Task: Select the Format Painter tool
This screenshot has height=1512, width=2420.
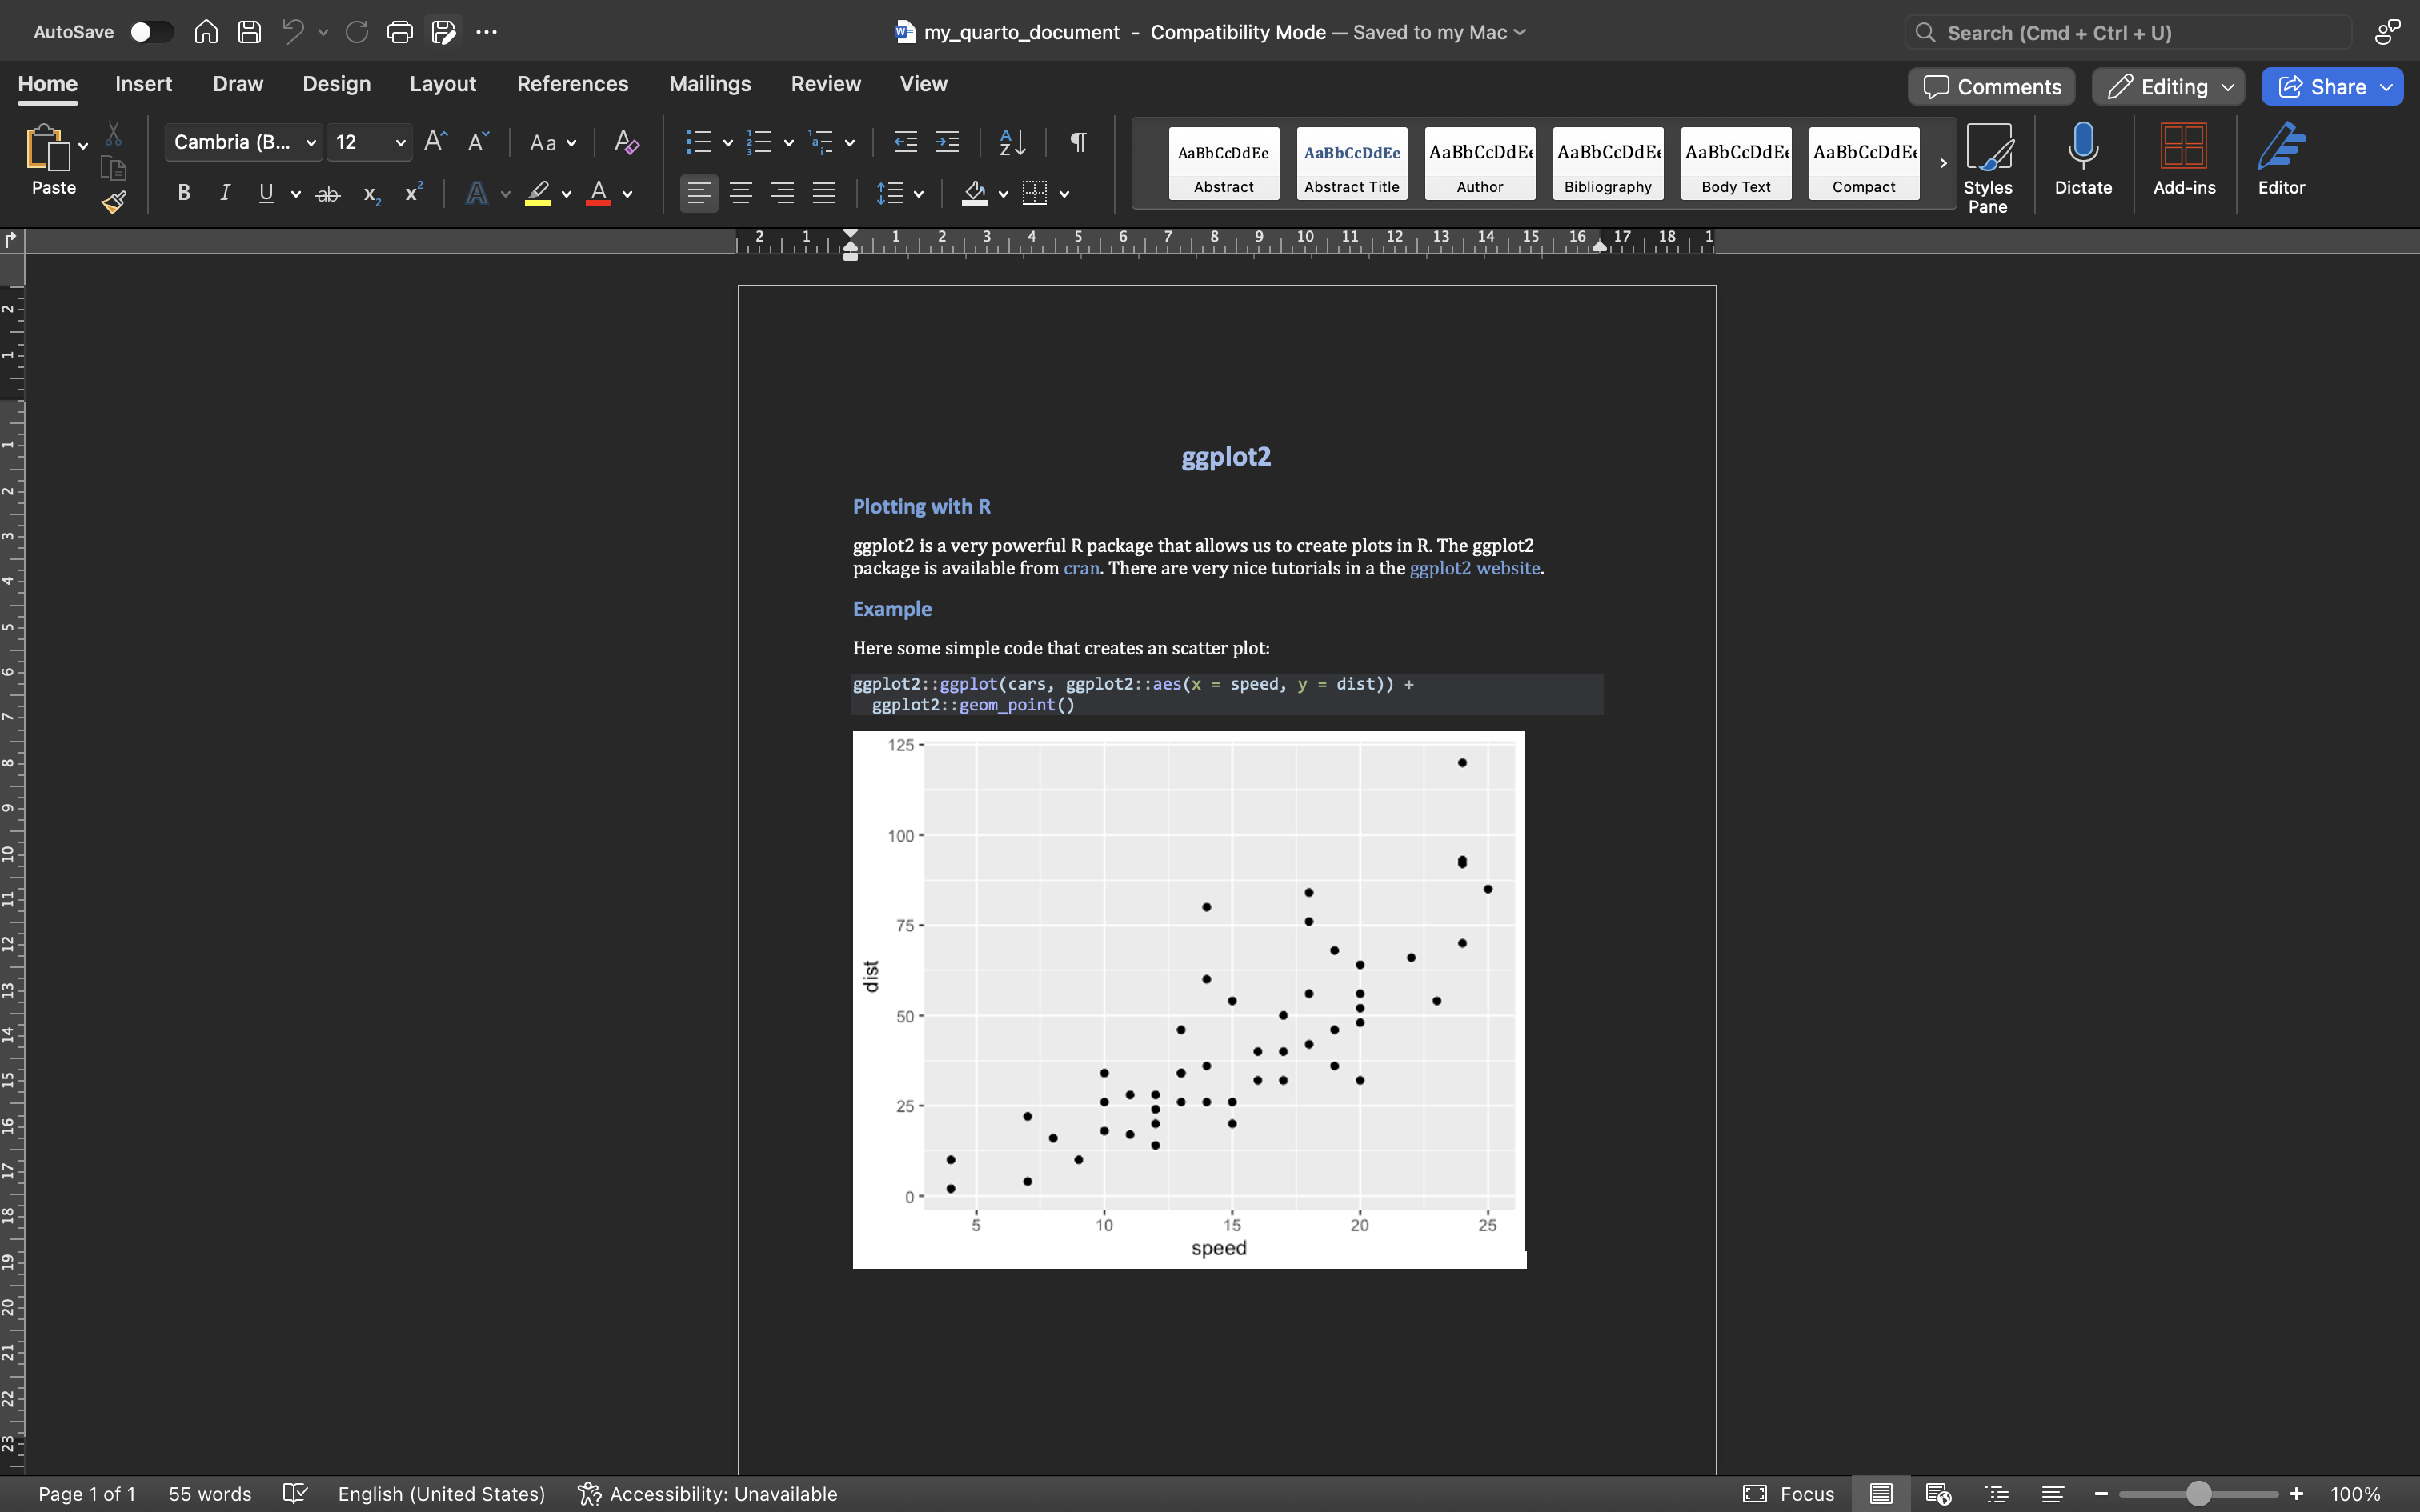Action: (114, 201)
